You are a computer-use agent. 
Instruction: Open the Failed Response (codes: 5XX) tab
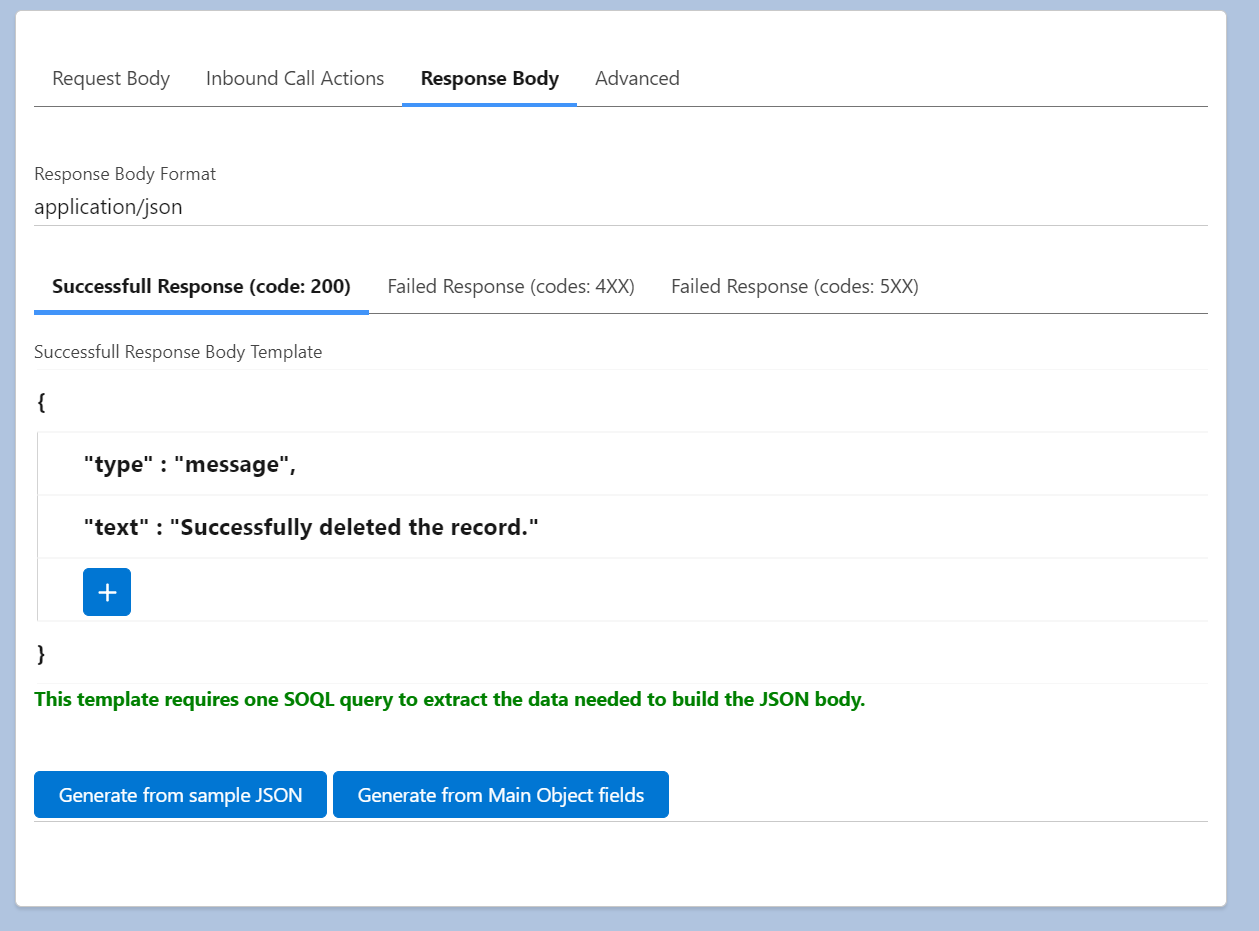tap(795, 286)
